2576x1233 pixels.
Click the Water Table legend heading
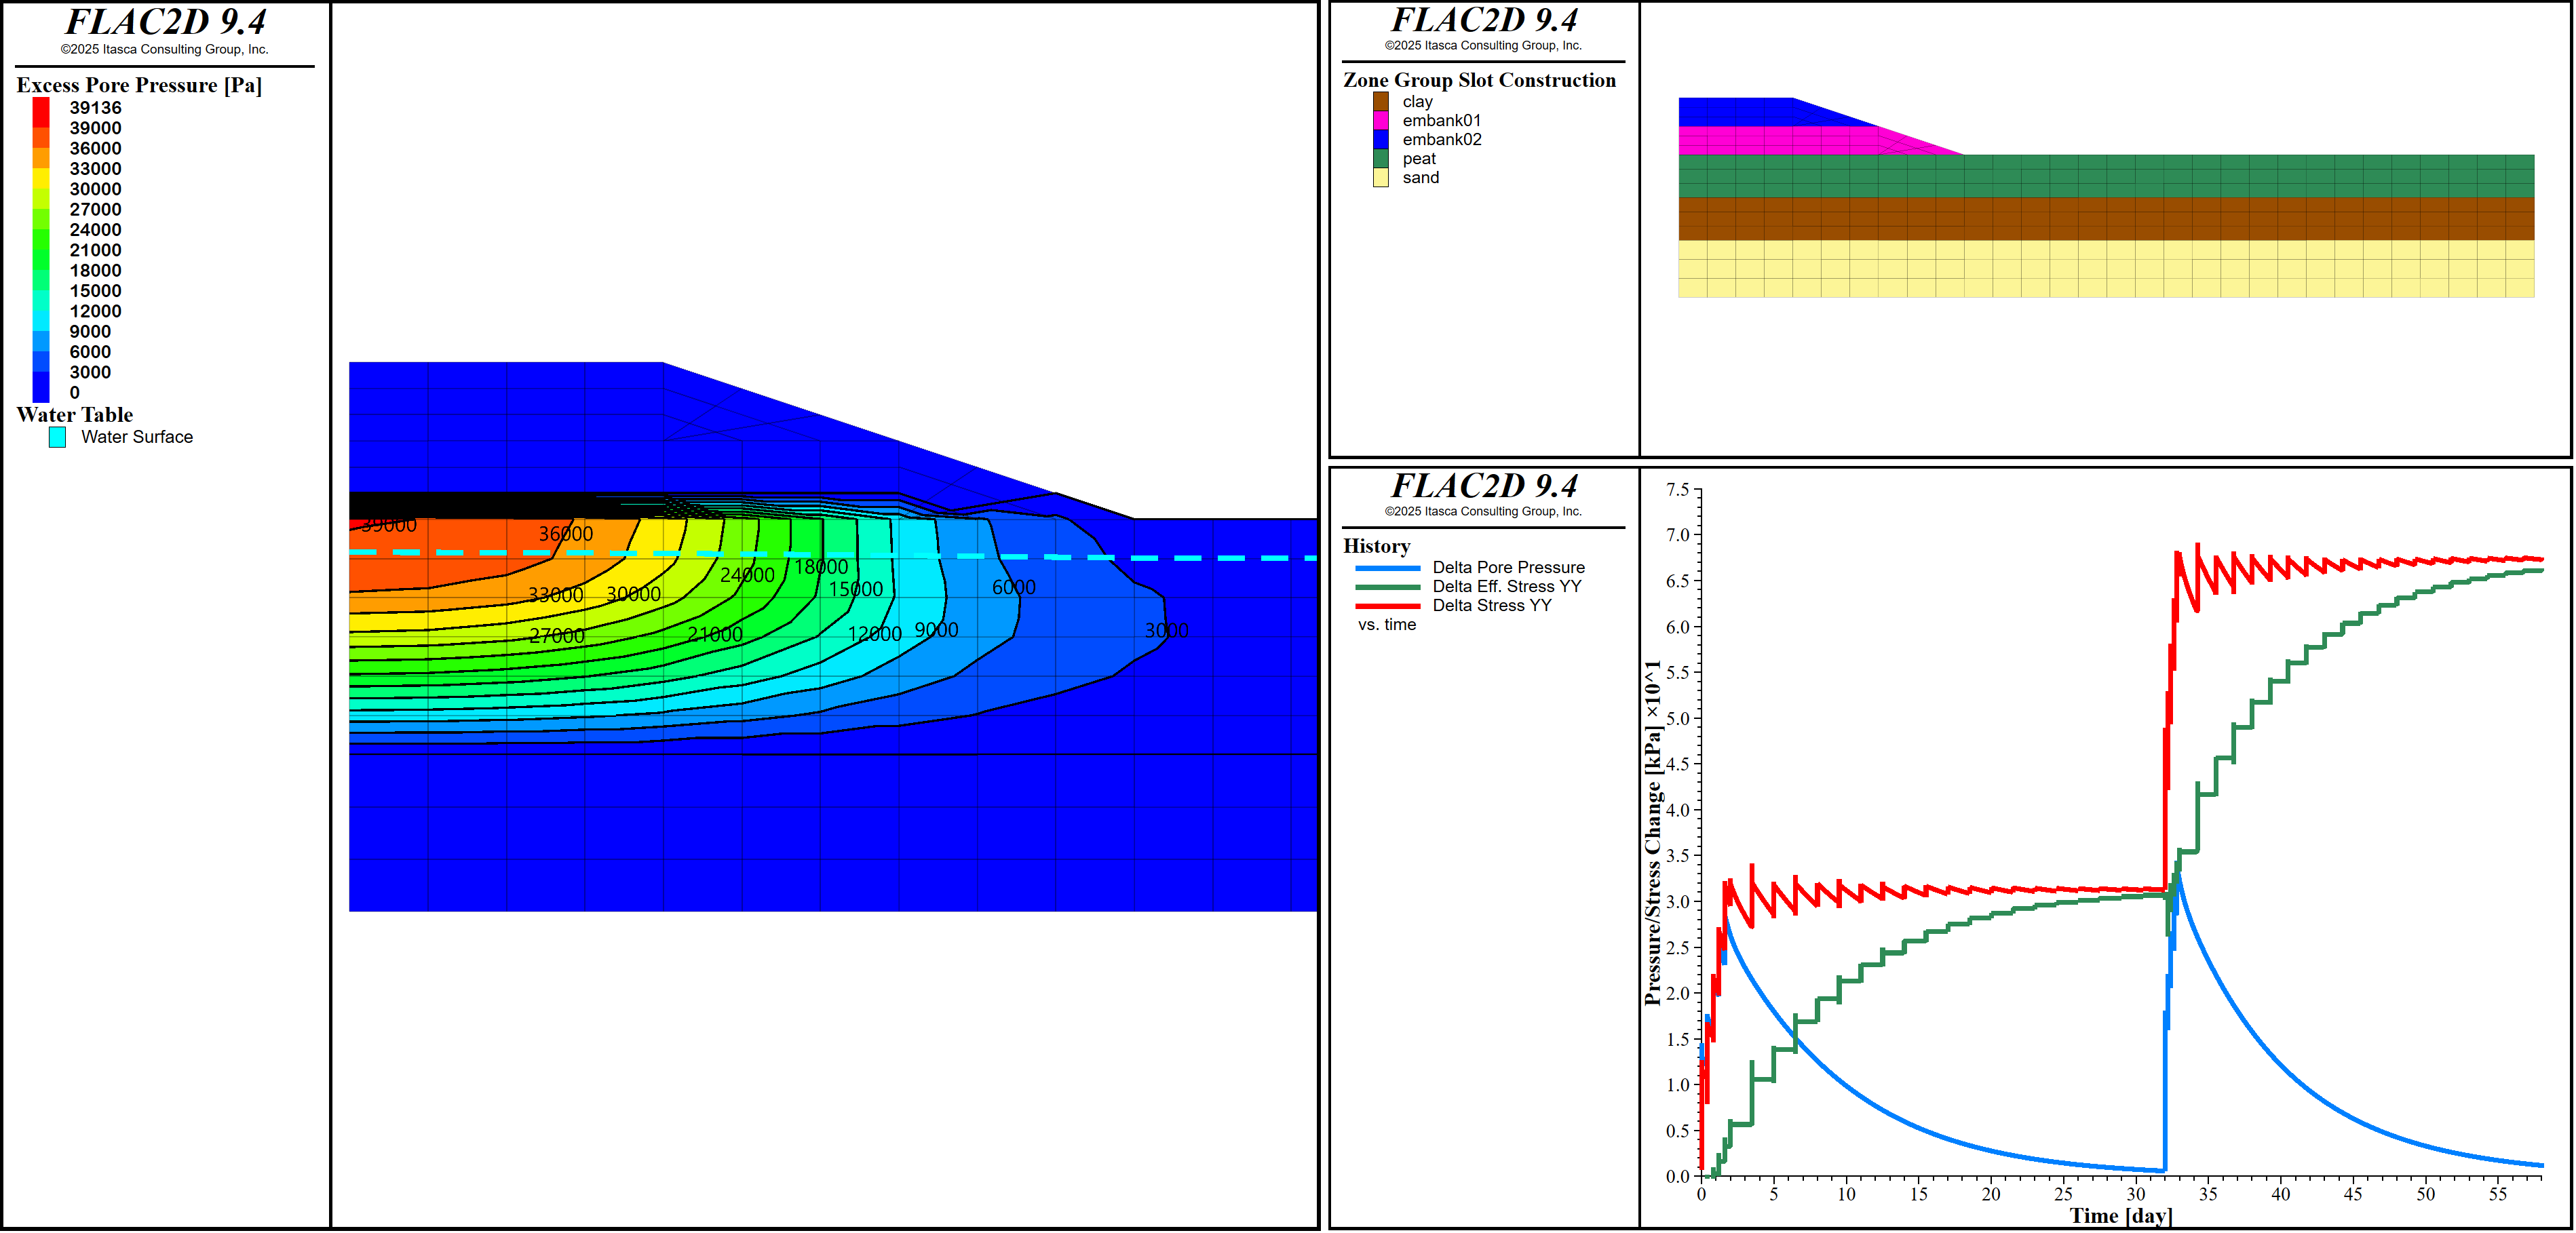pyautogui.click(x=75, y=415)
